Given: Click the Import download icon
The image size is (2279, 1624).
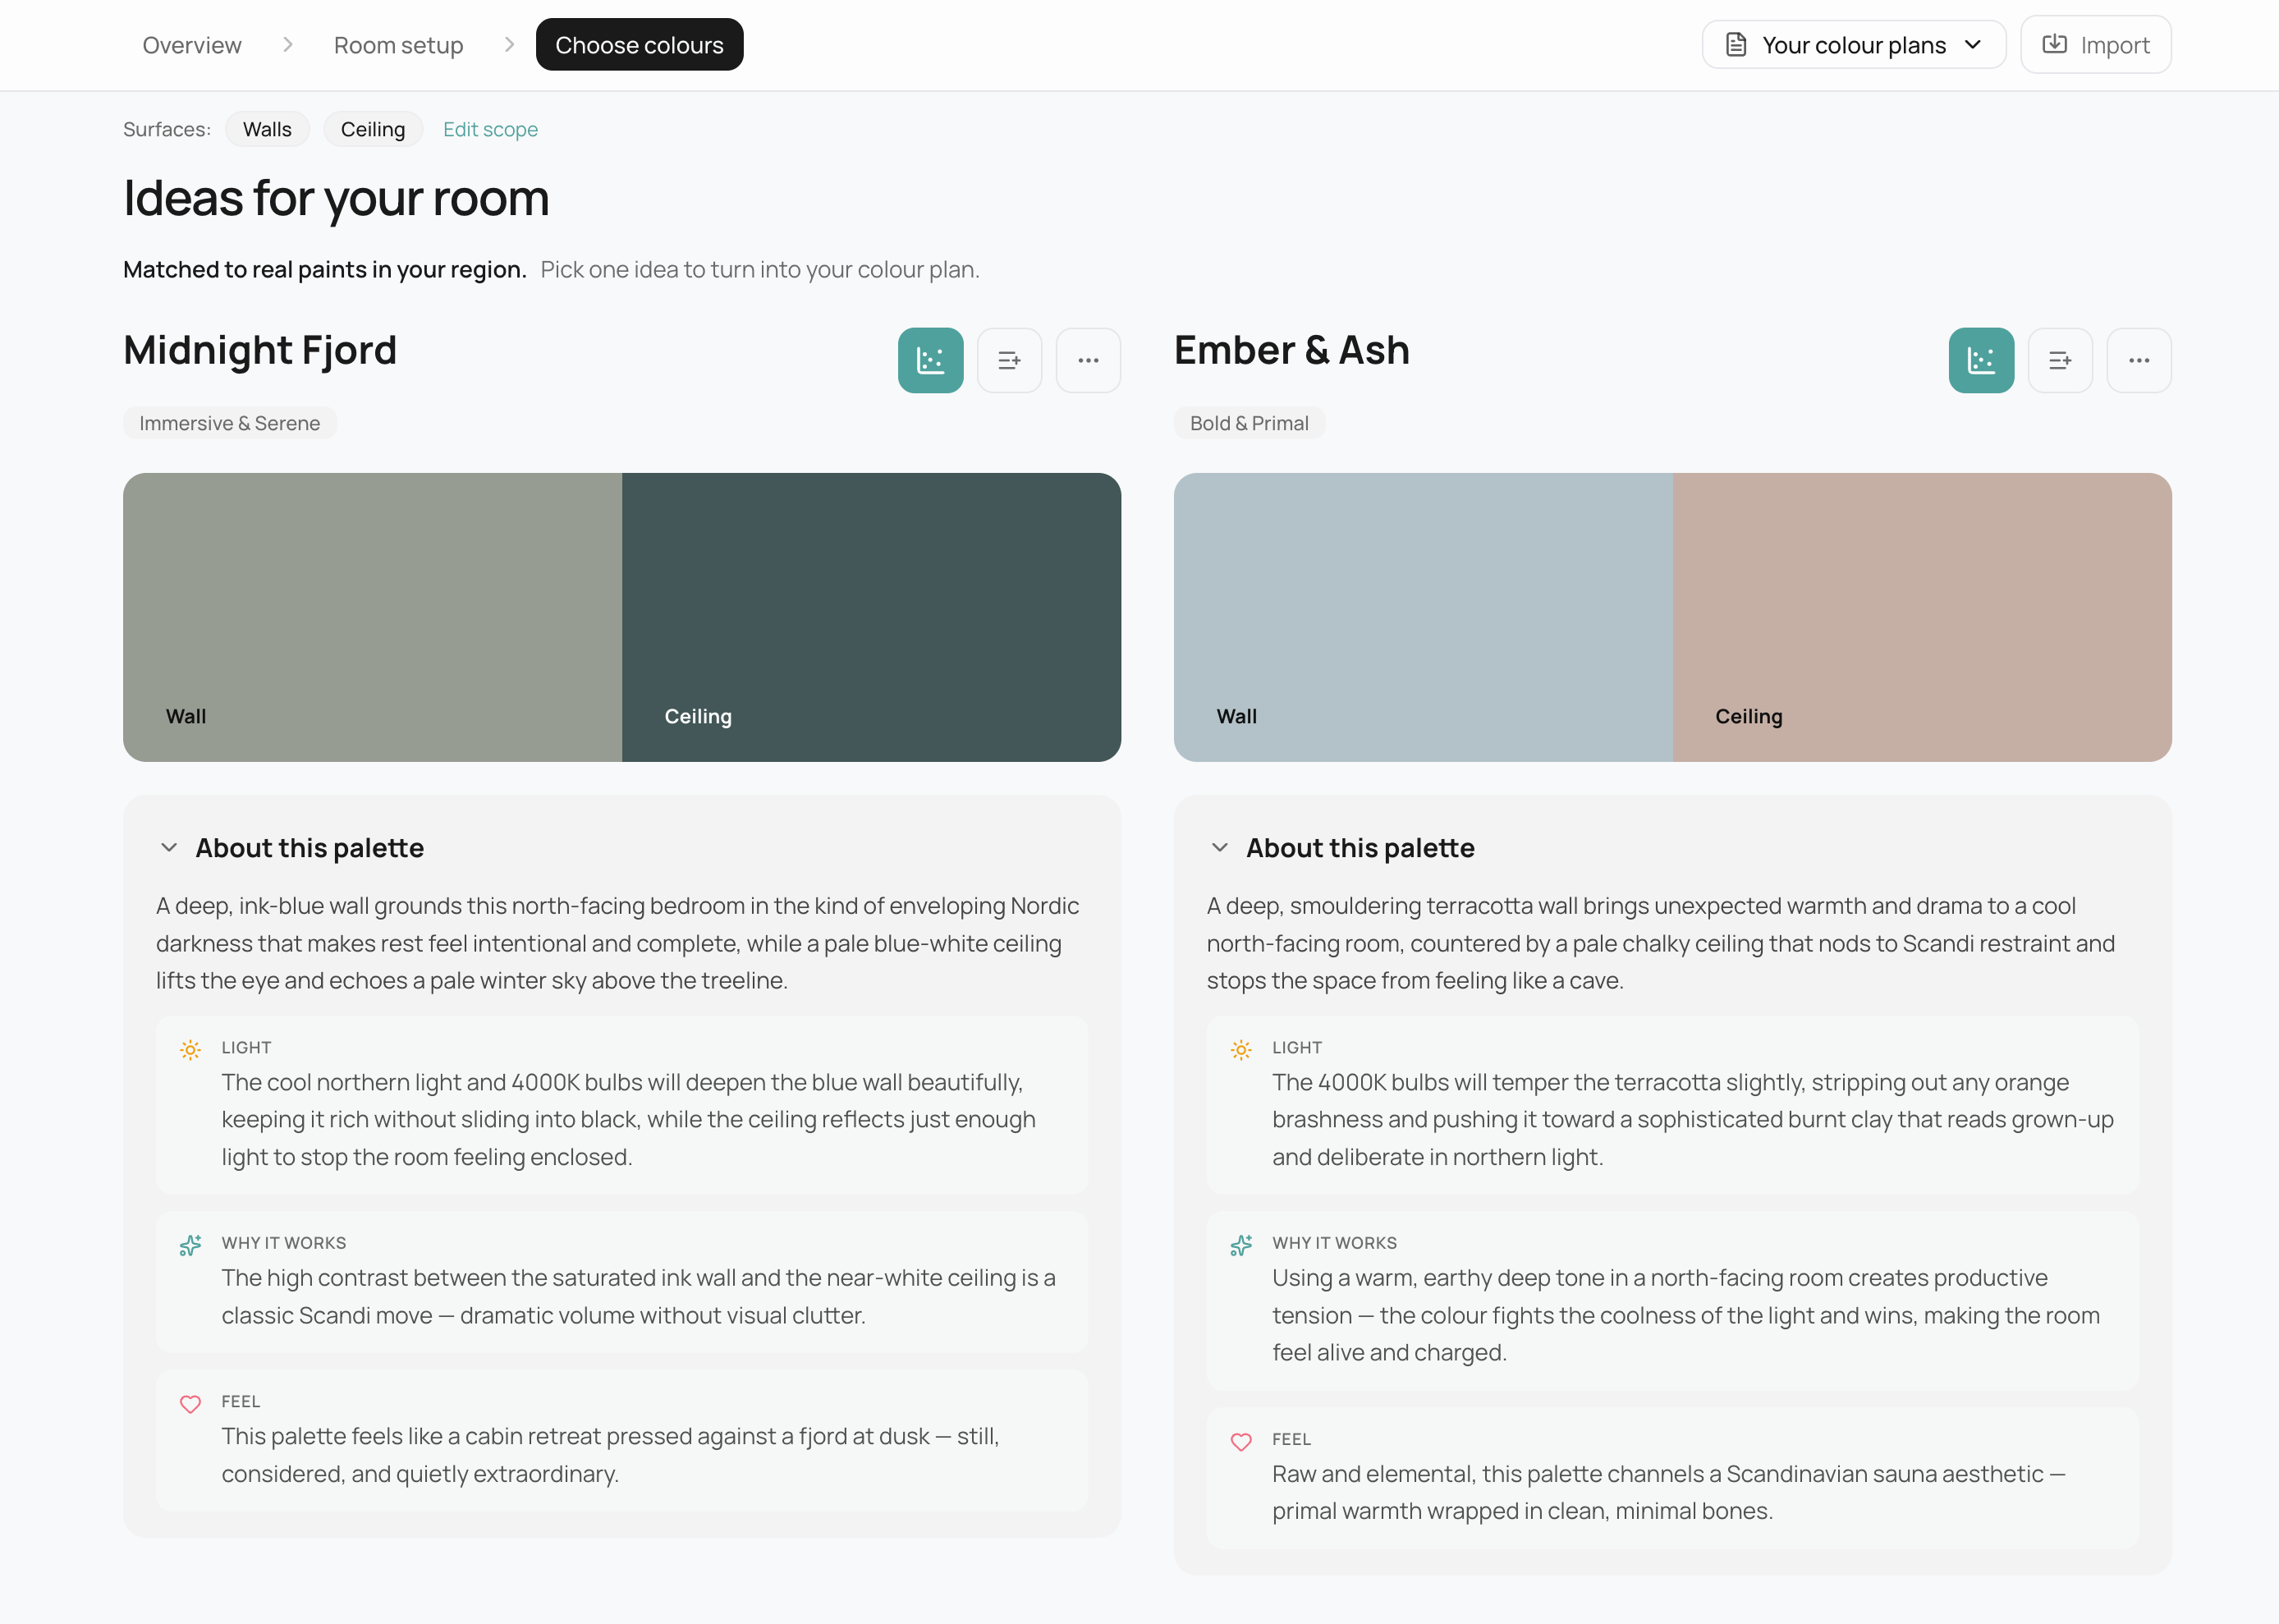Looking at the screenshot, I should [x=2055, y=44].
